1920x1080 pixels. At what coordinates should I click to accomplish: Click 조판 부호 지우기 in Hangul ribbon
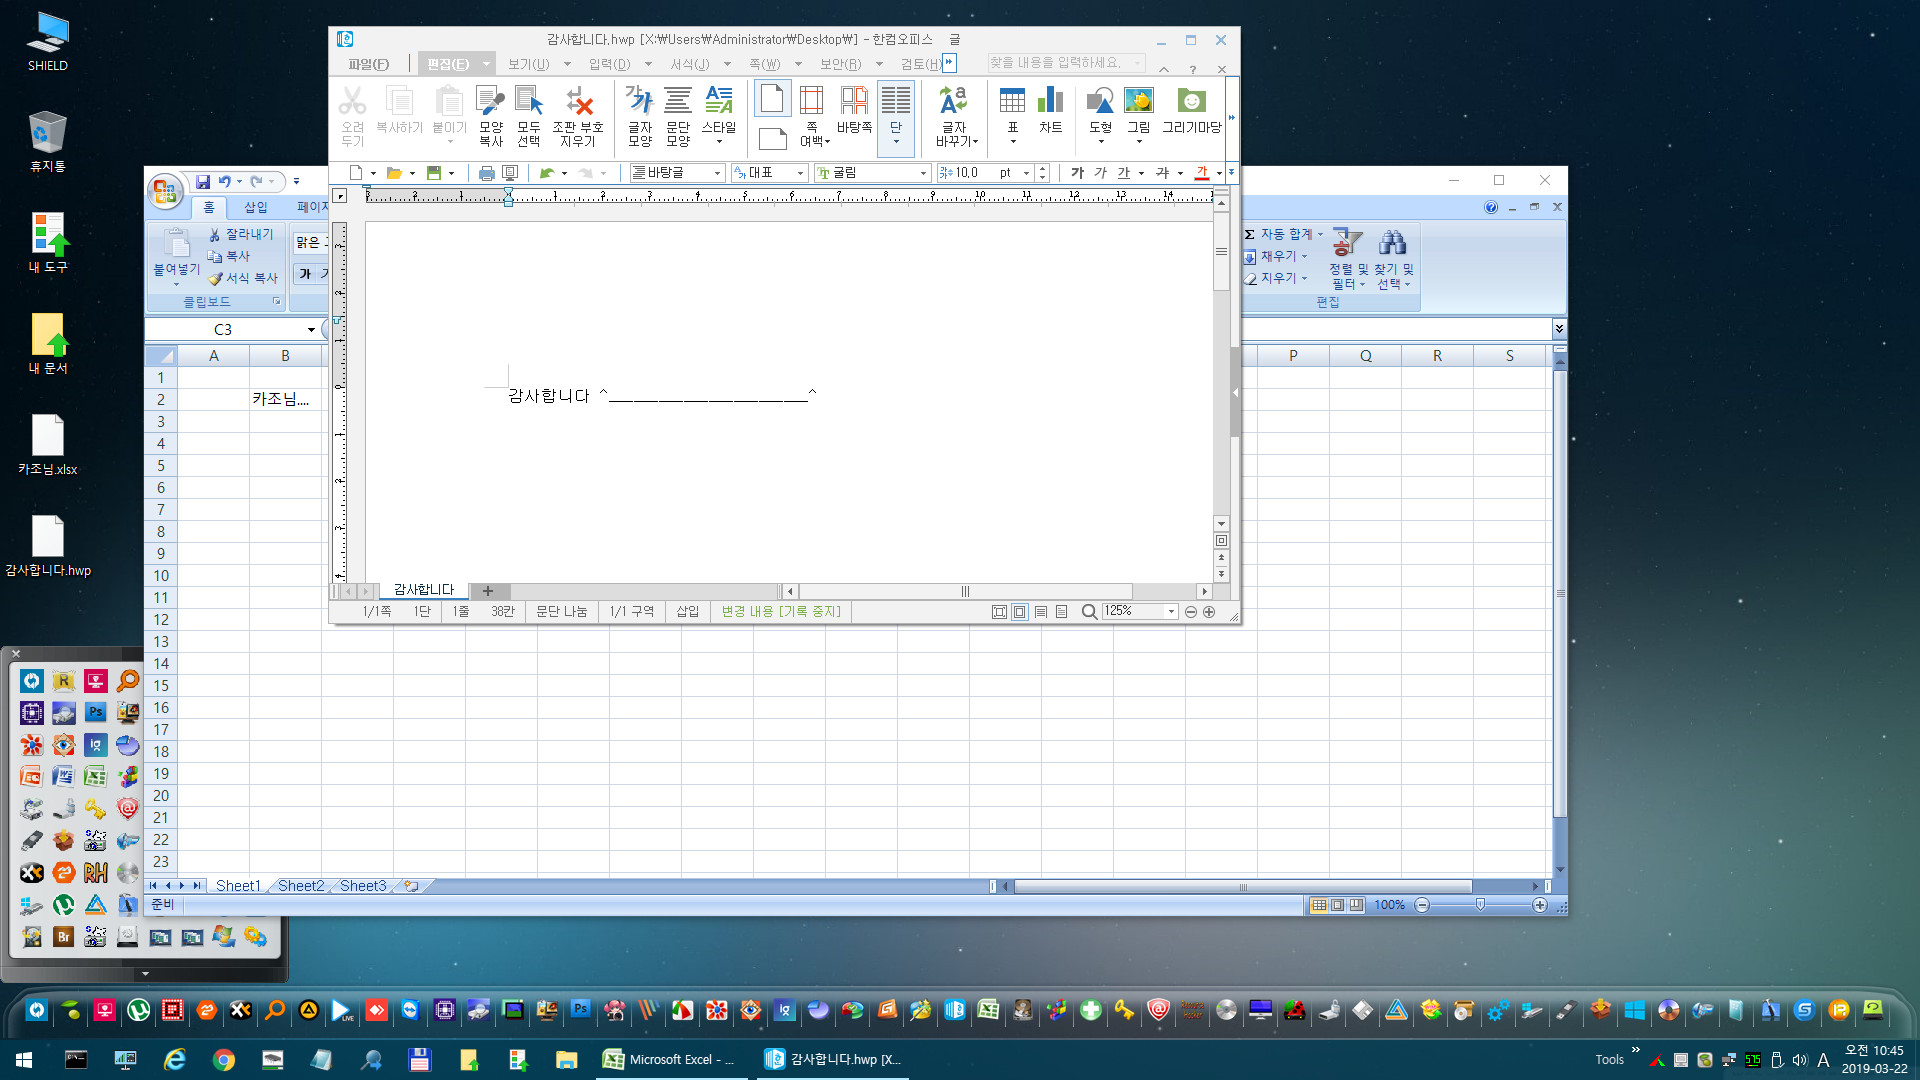[x=578, y=116]
